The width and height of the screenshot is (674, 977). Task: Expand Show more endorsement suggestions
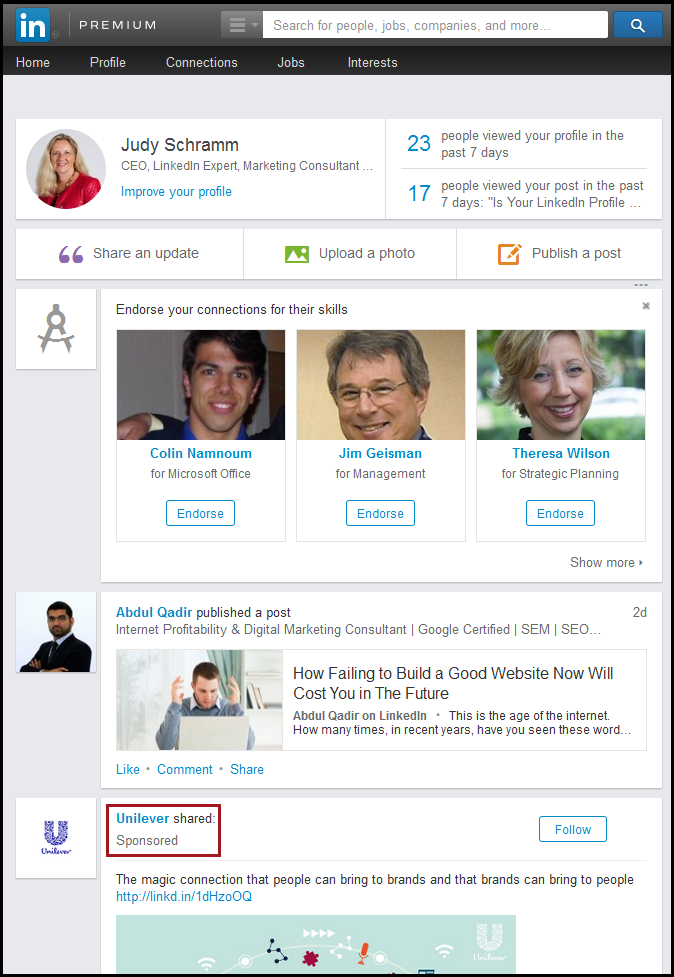[606, 562]
